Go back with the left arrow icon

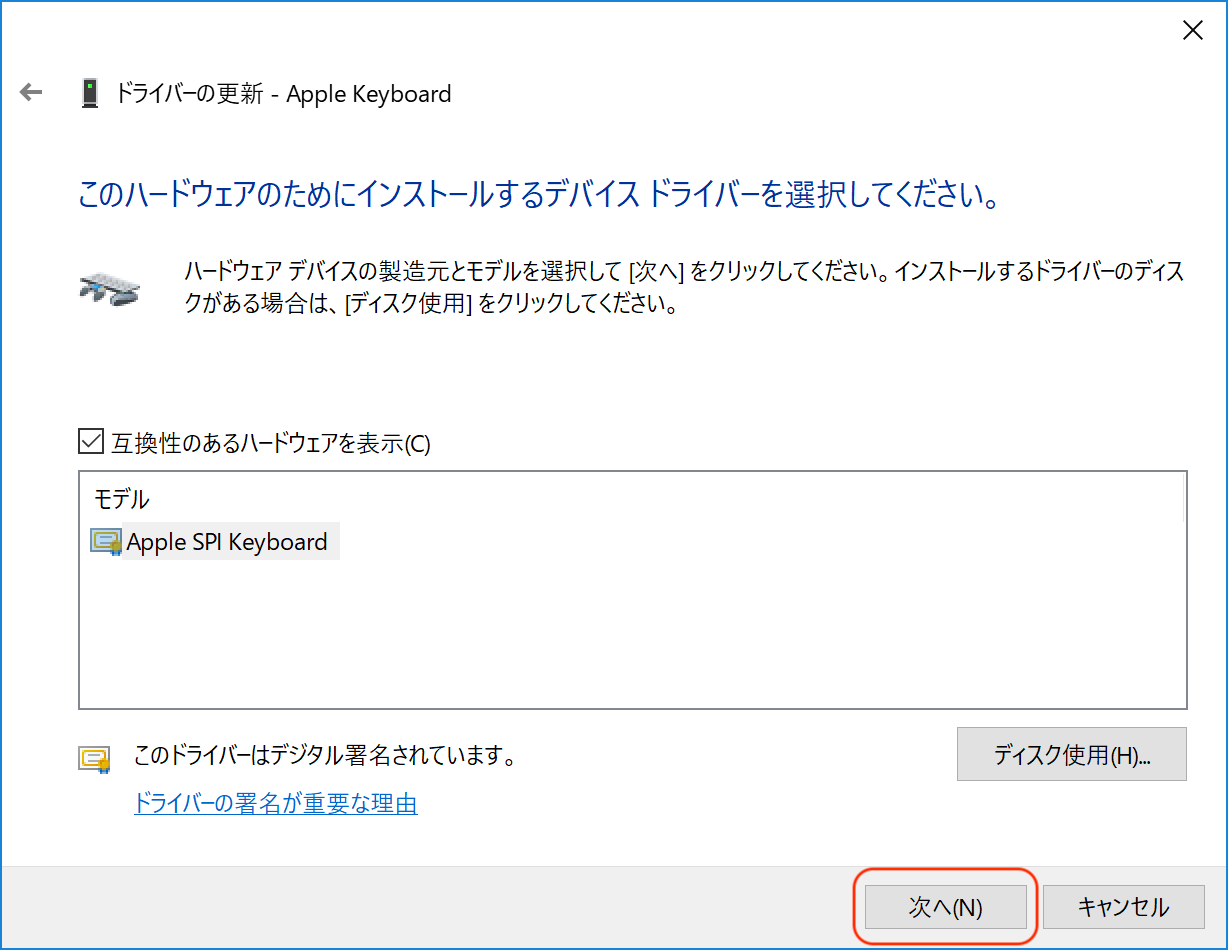coord(31,93)
